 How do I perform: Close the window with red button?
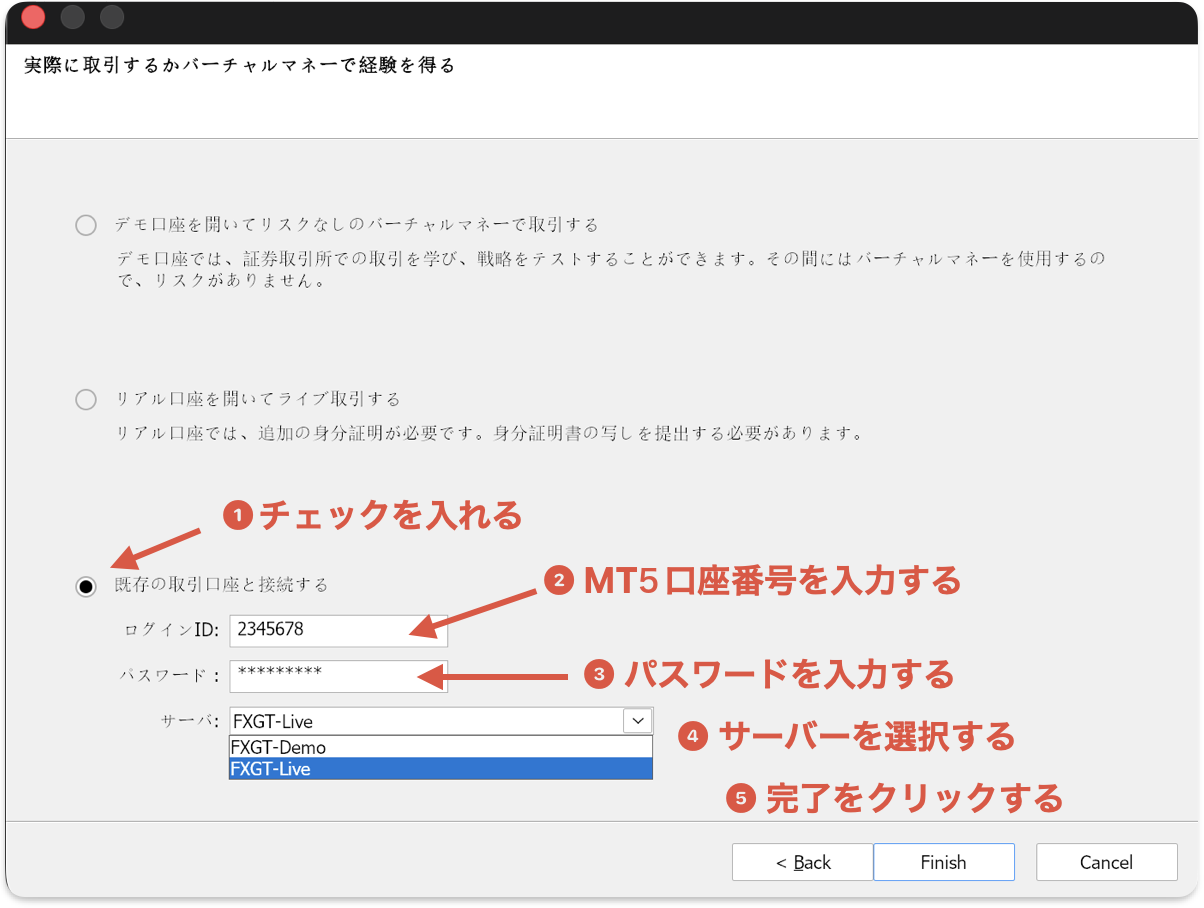[33, 17]
